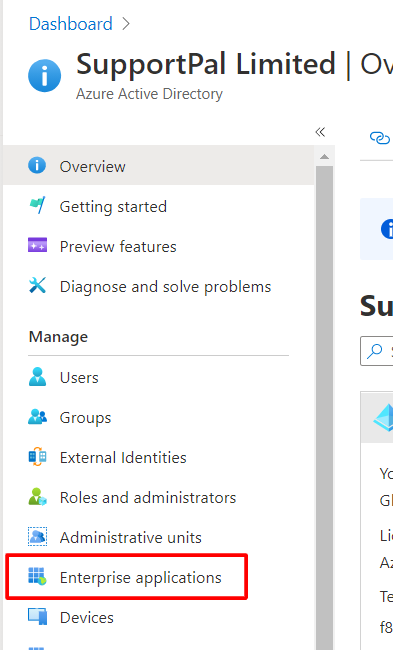
Task: Click the Diagnose and solve problems tools icon
Action: [x=37, y=285]
